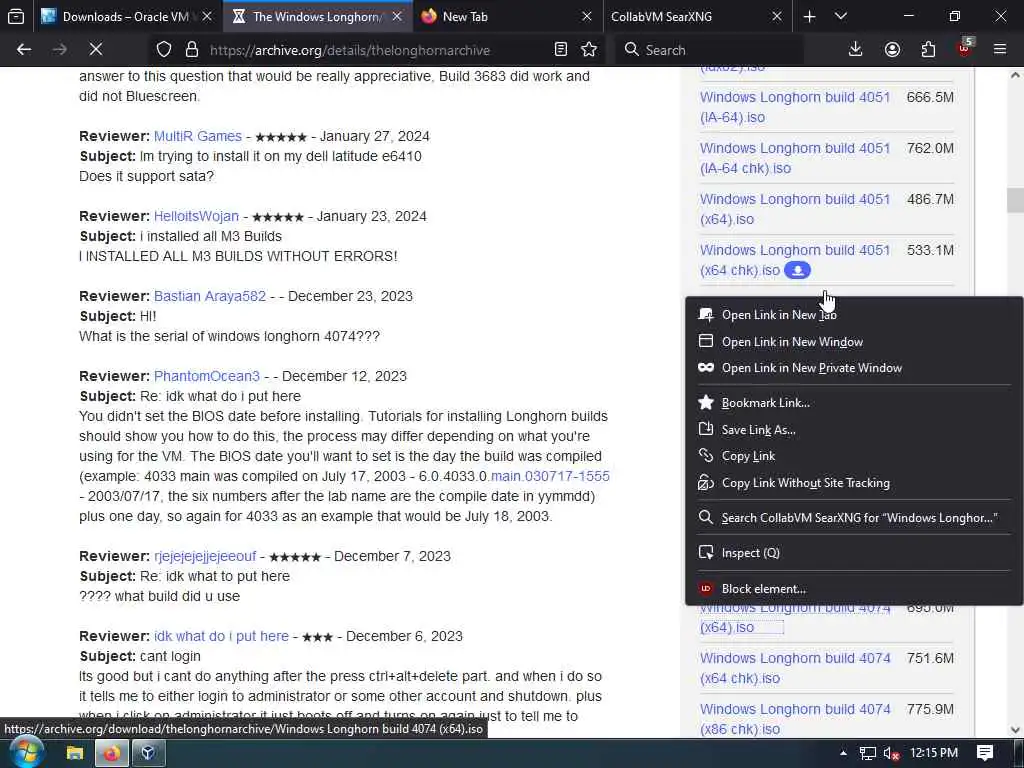This screenshot has height=768, width=1024.
Task: Open reviewer MultiR Games profile link
Action: [198, 136]
